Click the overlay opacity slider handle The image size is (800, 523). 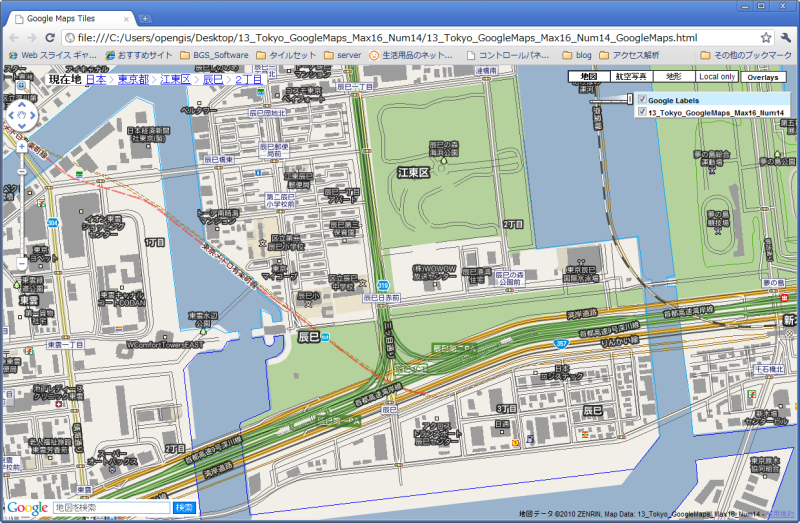pyautogui.click(x=628, y=99)
